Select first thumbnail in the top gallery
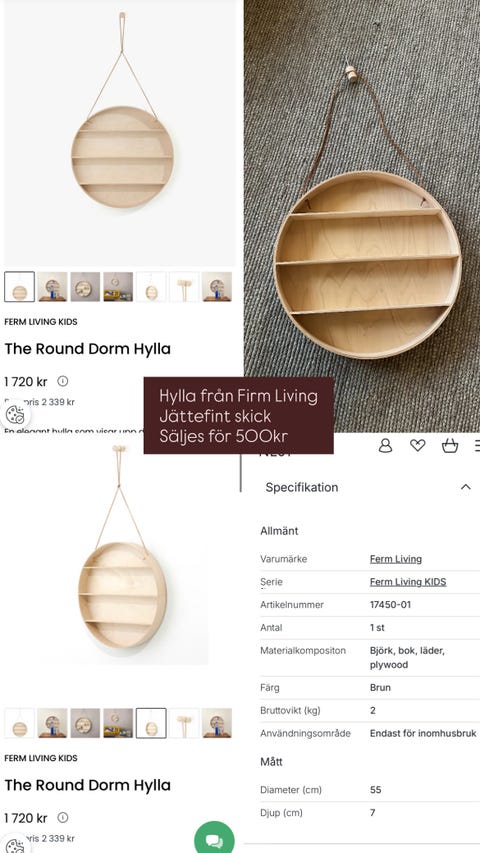Screen dimensions: 480x853 click(x=20, y=287)
